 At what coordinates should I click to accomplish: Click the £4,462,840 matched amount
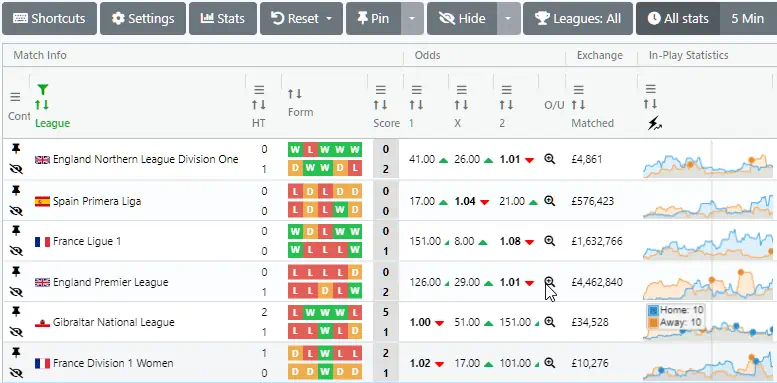point(597,282)
